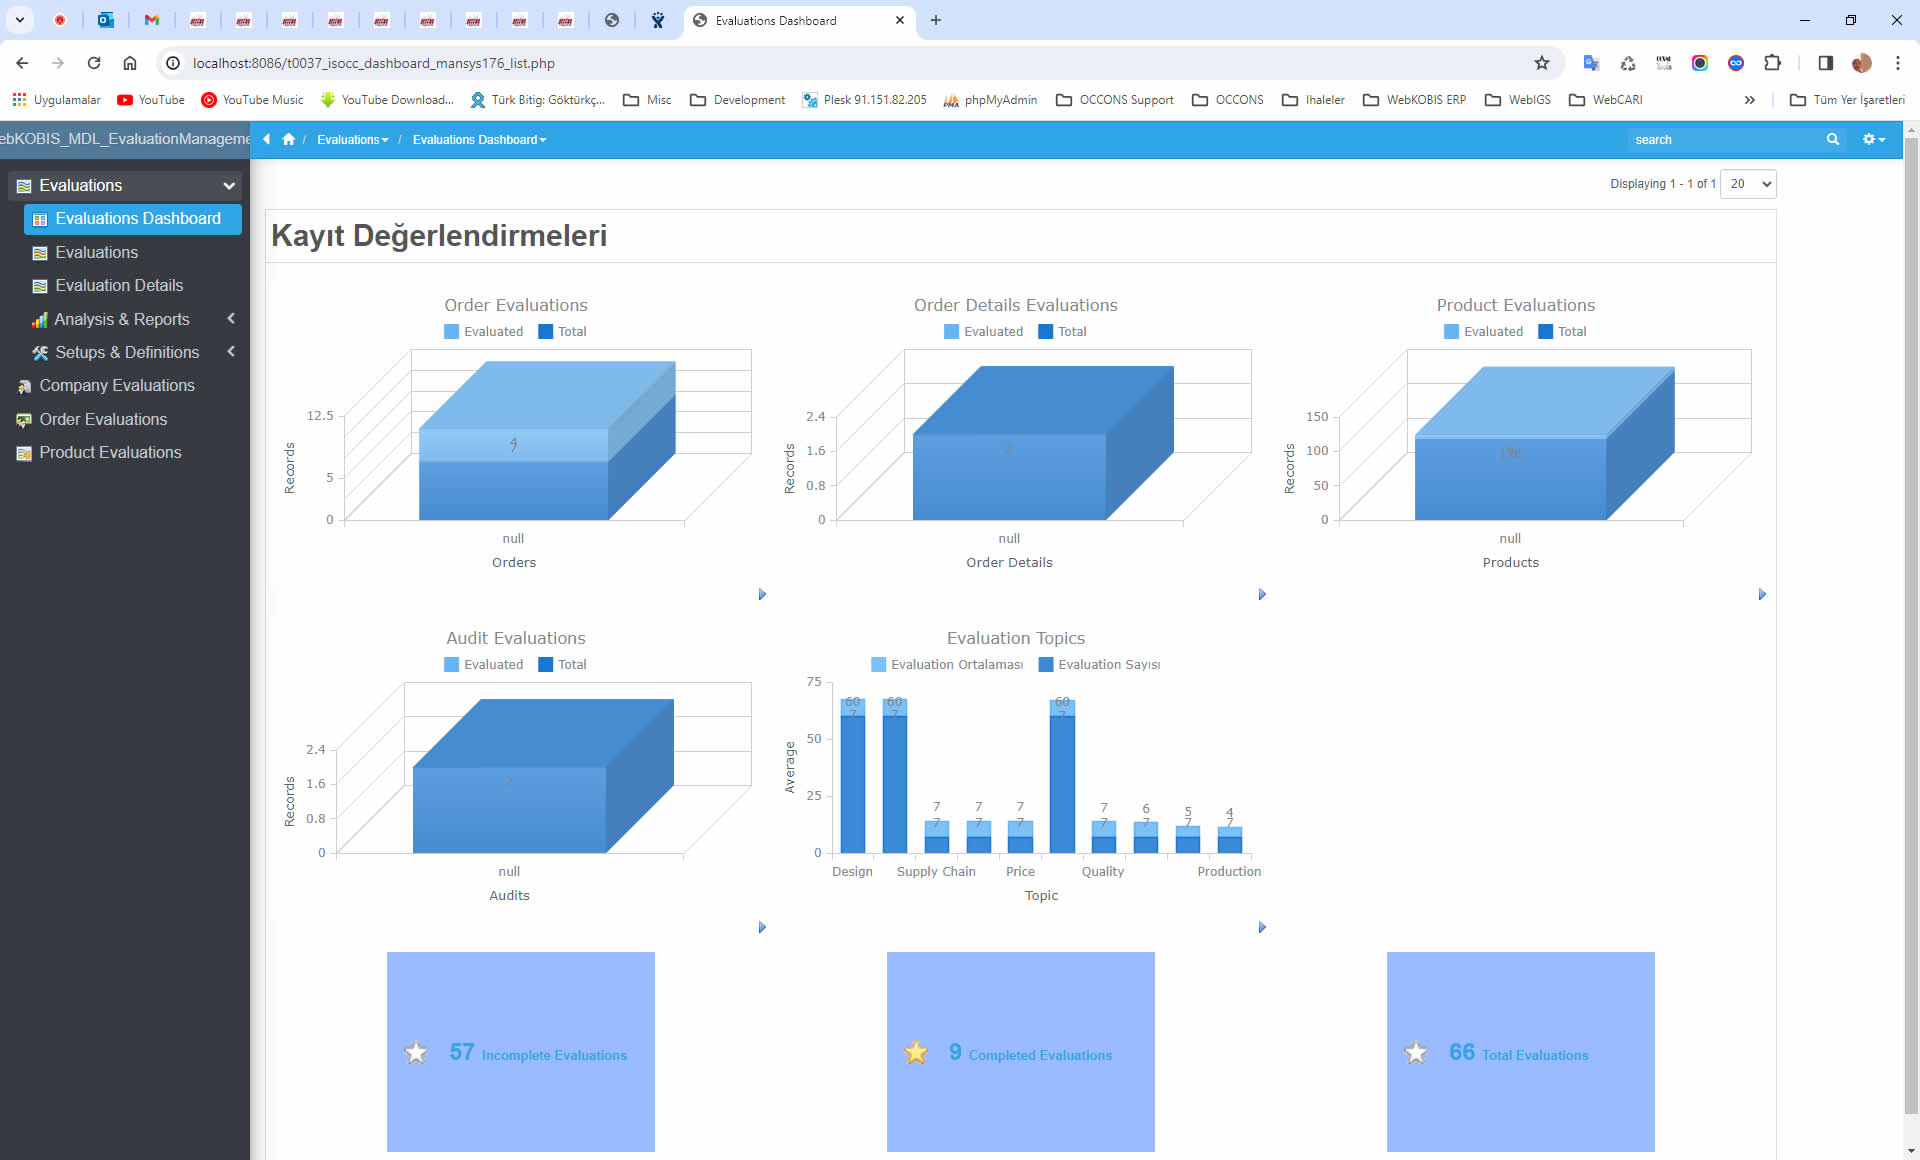Open the WebKOBIS ERP bookmarks folder
The height and width of the screenshot is (1160, 1920).
[1415, 100]
